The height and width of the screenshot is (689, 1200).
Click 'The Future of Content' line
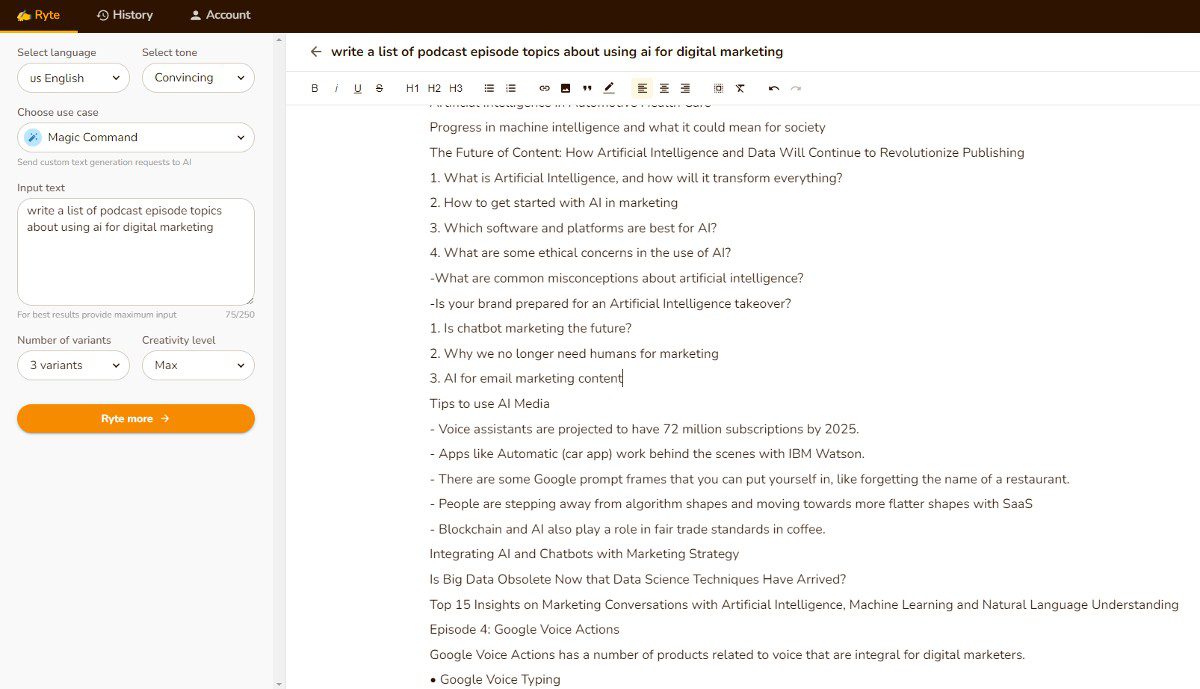[727, 153]
